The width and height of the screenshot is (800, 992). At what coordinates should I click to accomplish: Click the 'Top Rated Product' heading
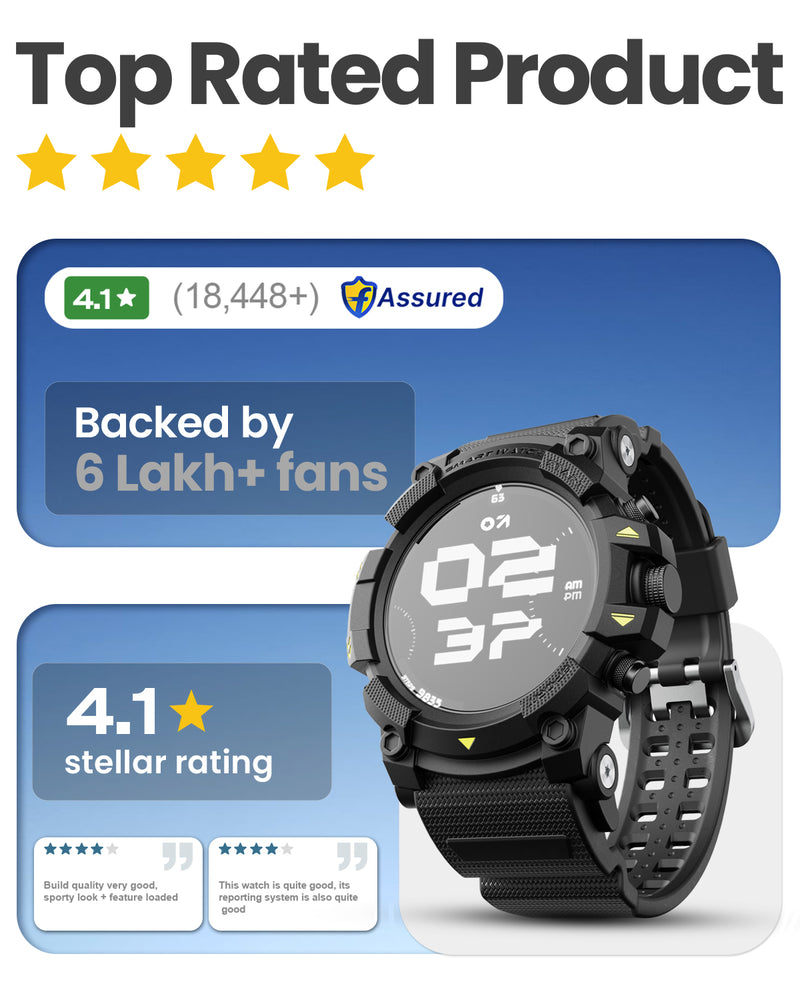tap(400, 75)
